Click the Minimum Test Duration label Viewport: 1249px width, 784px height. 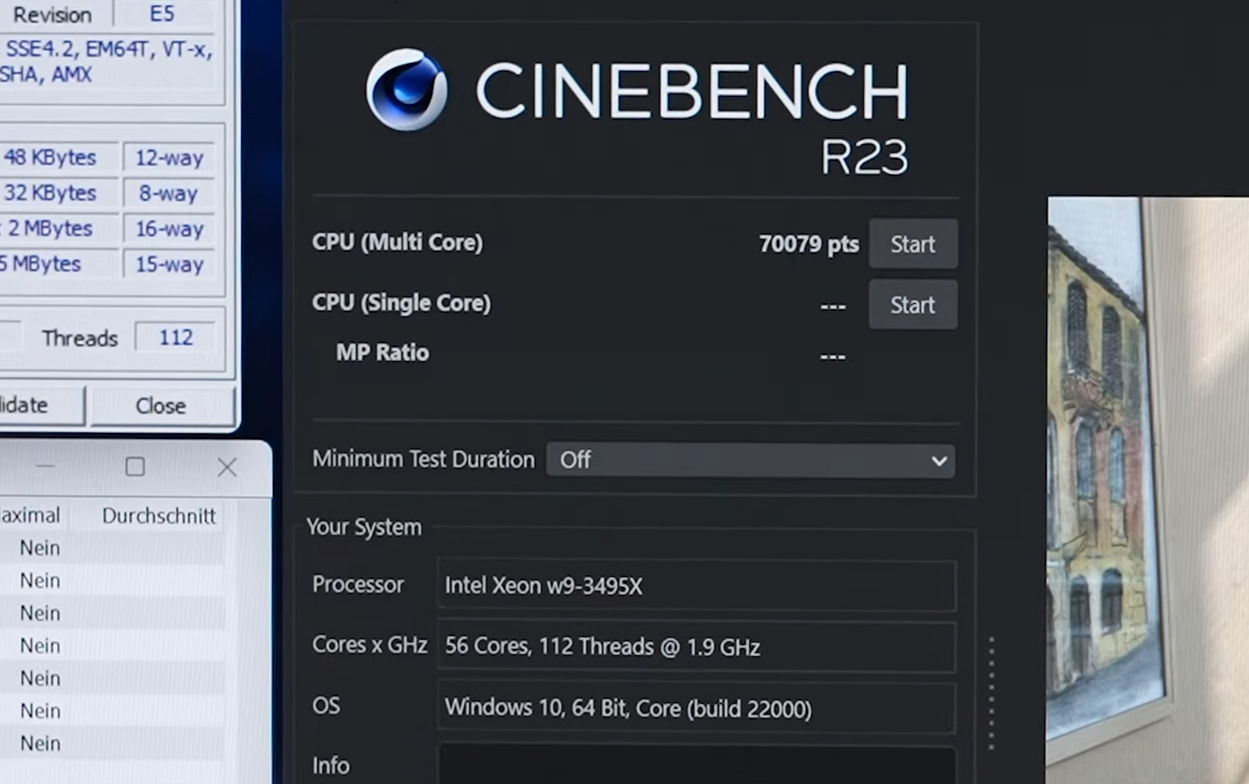tap(423, 459)
